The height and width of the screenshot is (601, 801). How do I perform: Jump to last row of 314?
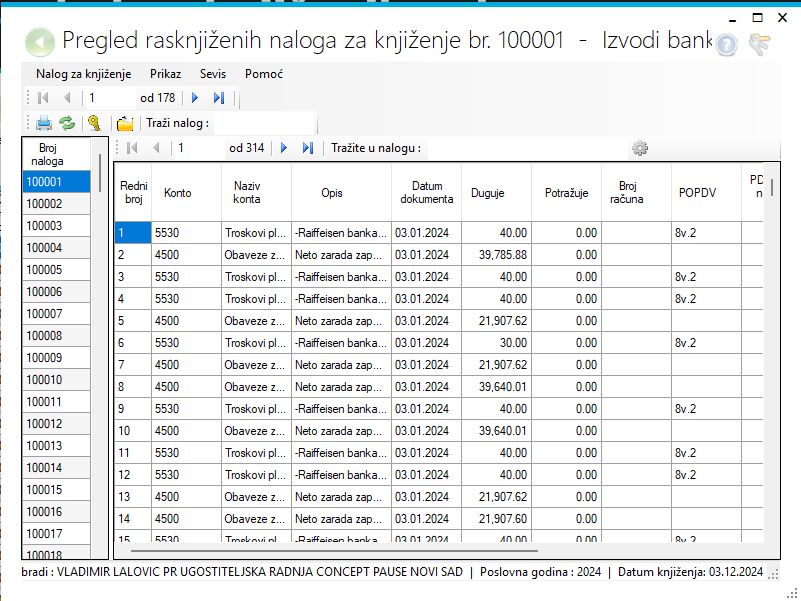pyautogui.click(x=308, y=148)
